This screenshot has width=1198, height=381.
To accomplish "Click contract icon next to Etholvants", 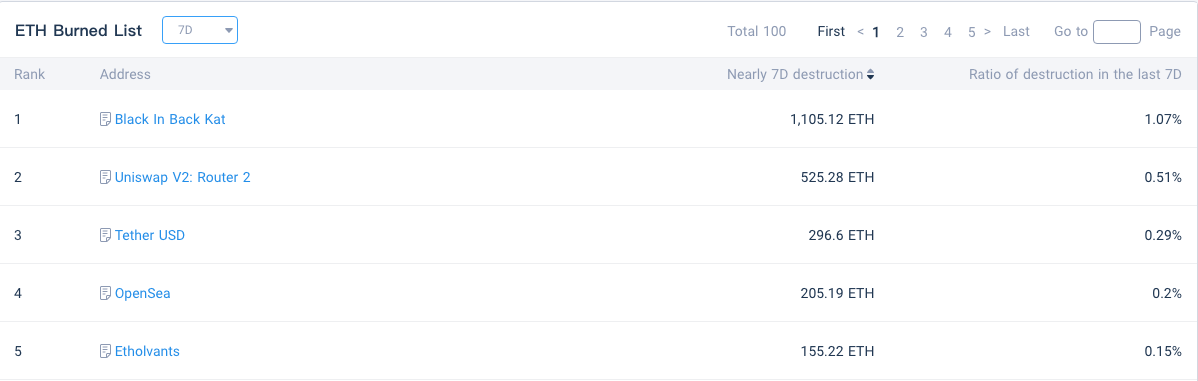I will (x=105, y=351).
